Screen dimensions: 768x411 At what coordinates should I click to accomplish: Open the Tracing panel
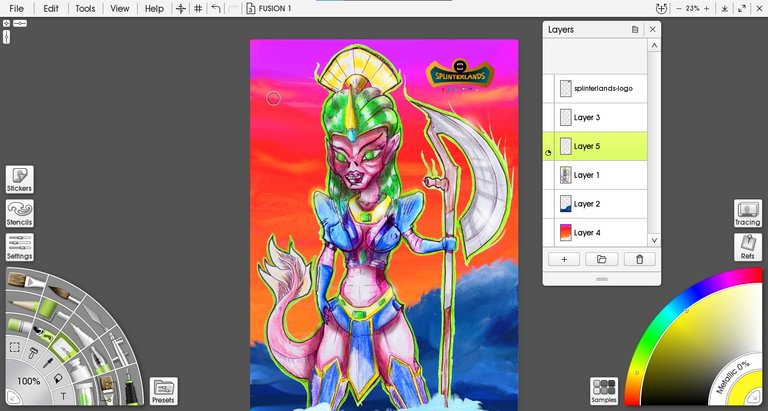747,213
